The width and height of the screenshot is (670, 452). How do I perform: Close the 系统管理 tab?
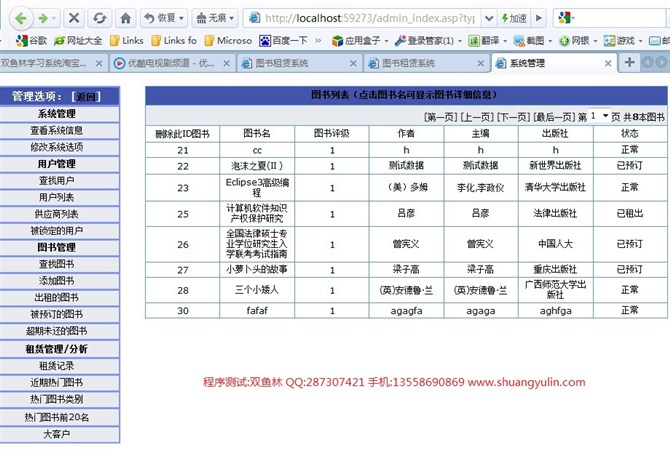pos(608,63)
